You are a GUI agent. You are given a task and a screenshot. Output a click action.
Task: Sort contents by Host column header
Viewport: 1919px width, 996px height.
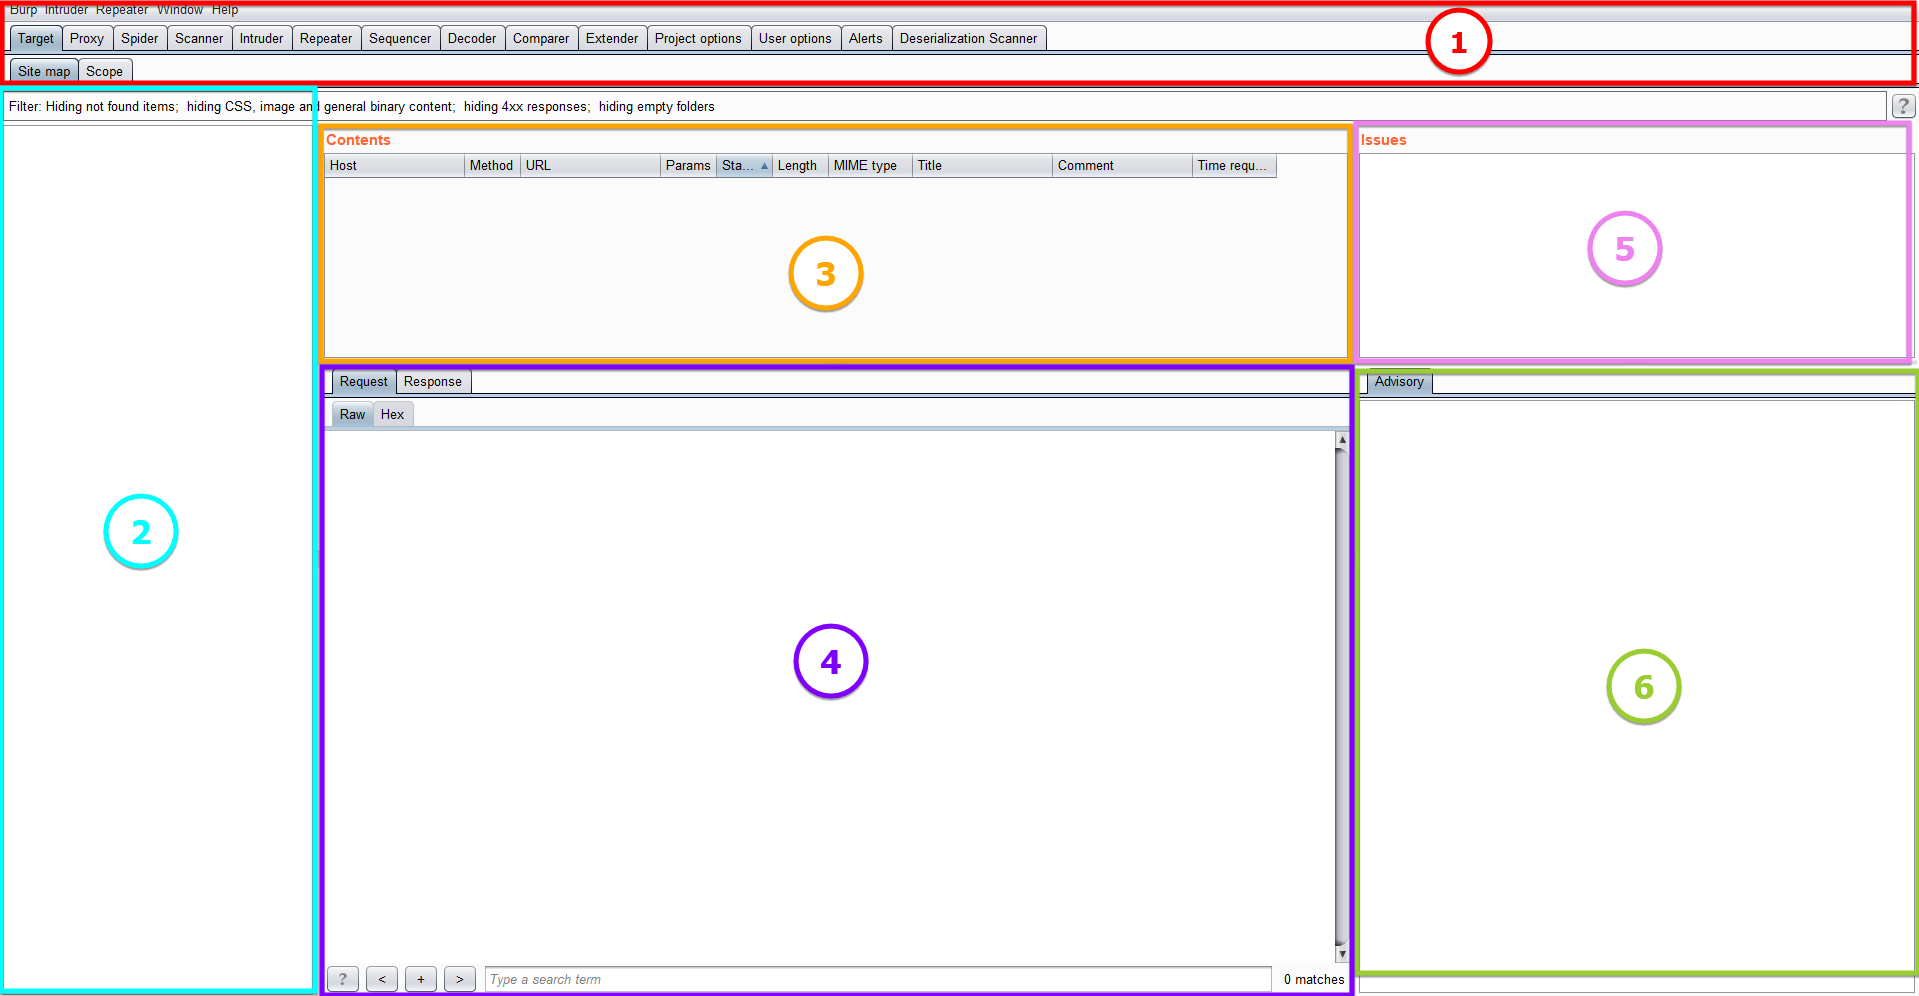point(394,166)
